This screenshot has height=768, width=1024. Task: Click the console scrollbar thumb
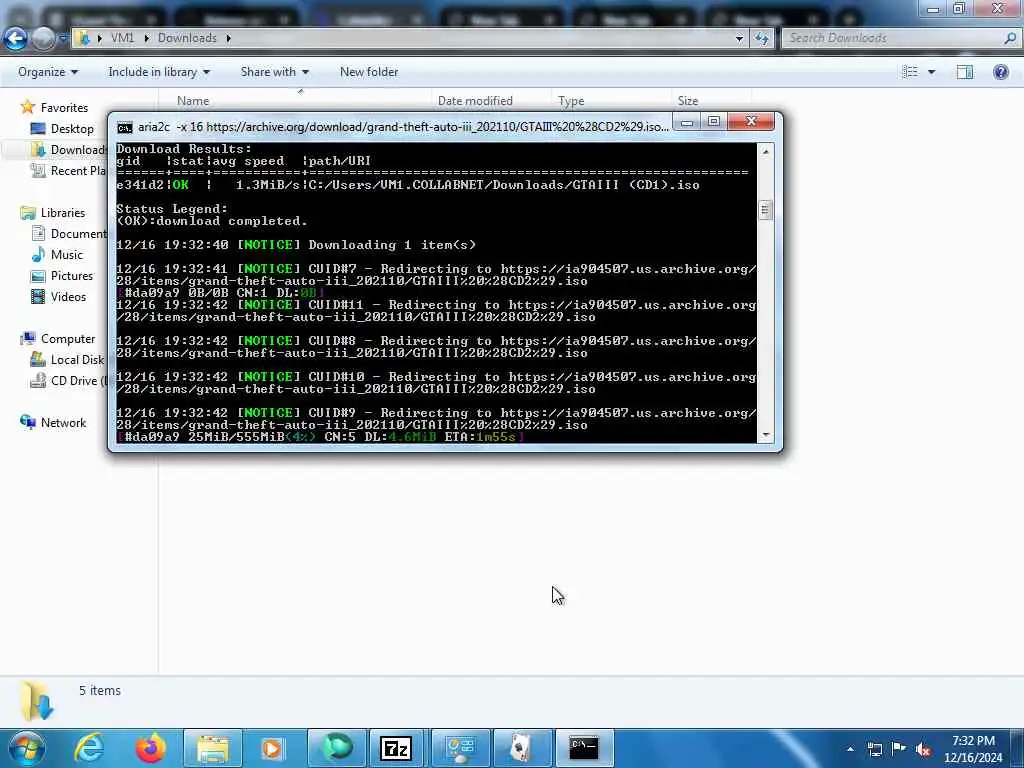point(765,210)
